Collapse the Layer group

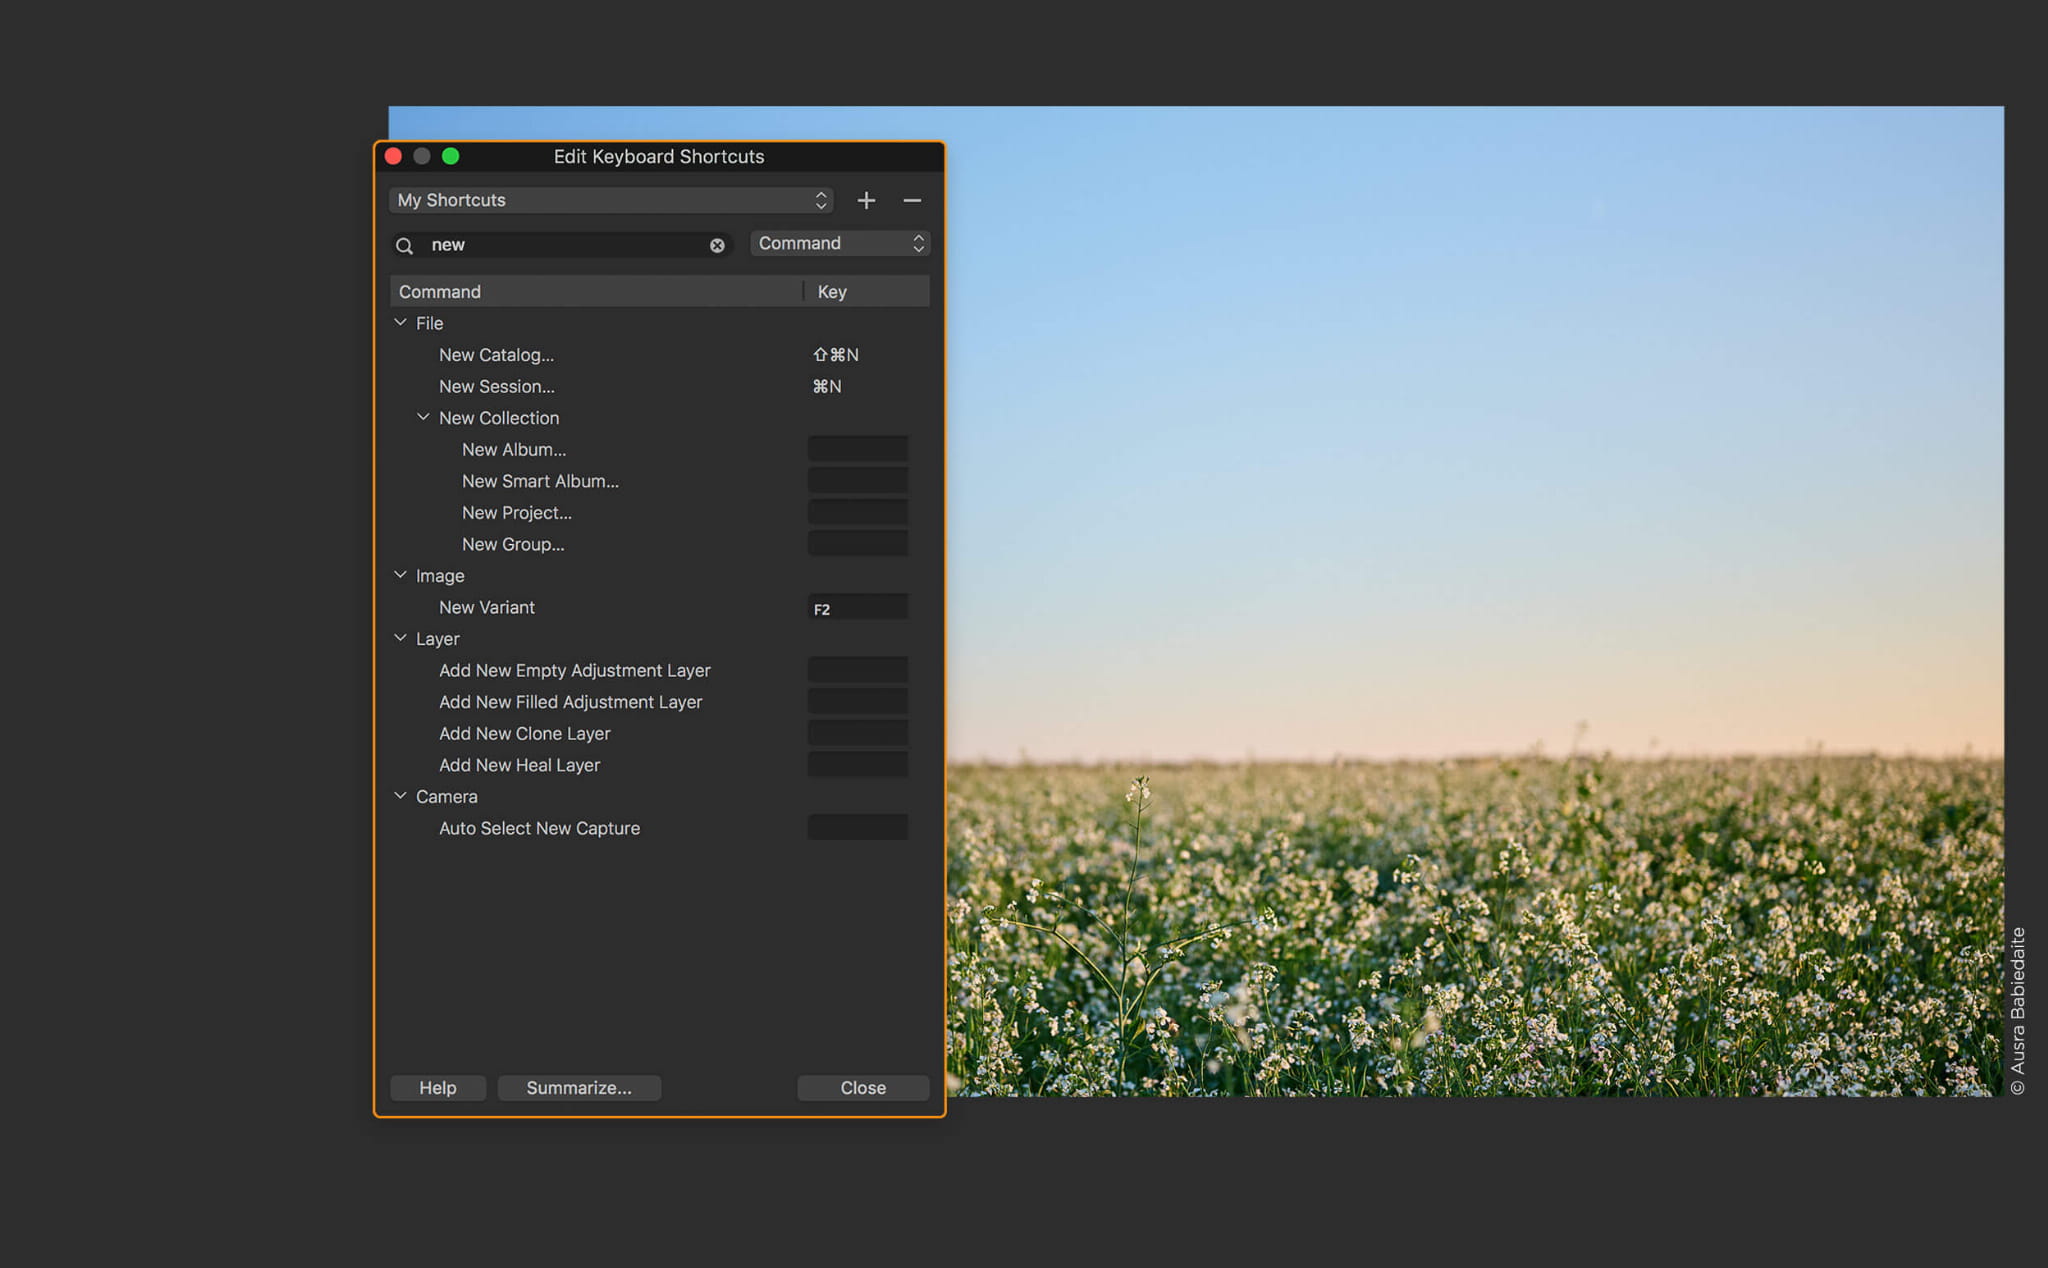[400, 638]
